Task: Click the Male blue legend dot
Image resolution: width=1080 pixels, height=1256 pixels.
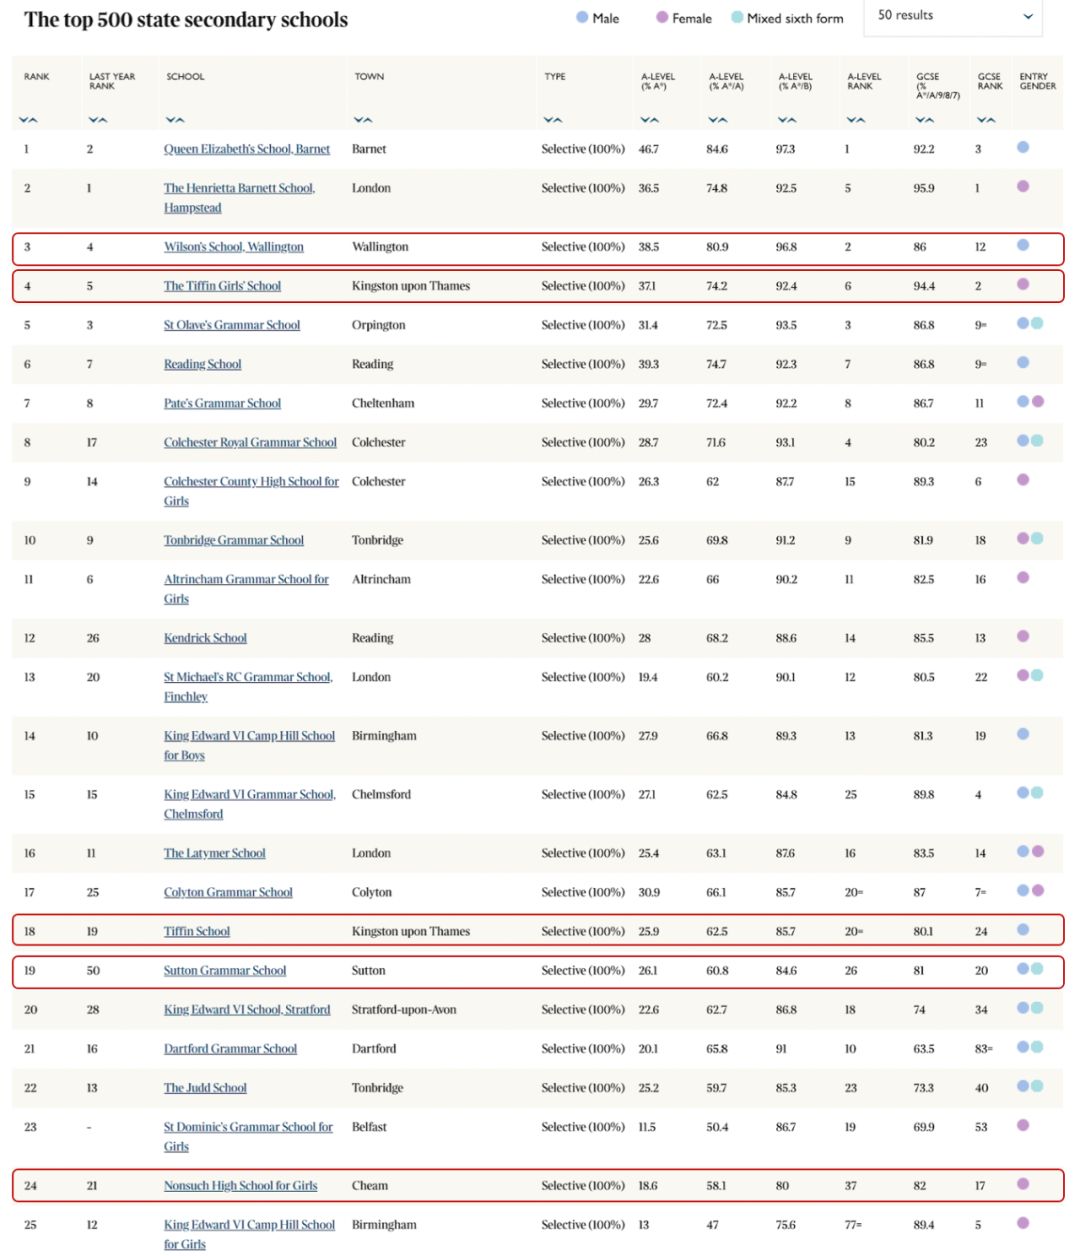Action: tap(582, 17)
